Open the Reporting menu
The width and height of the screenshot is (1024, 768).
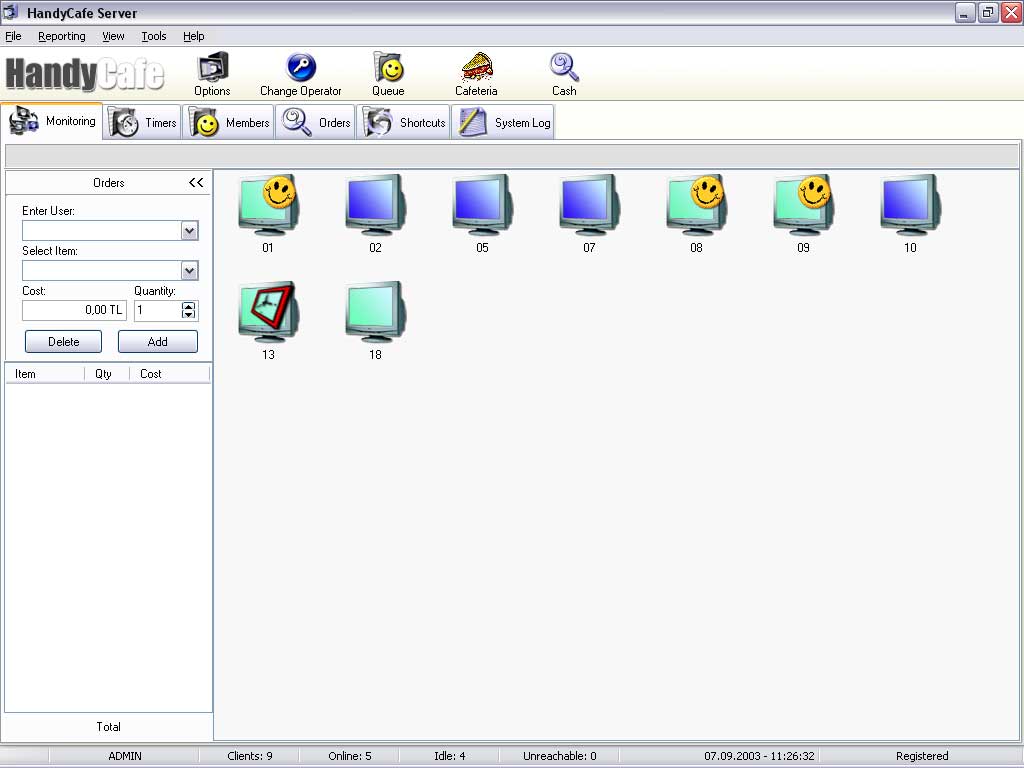[62, 36]
